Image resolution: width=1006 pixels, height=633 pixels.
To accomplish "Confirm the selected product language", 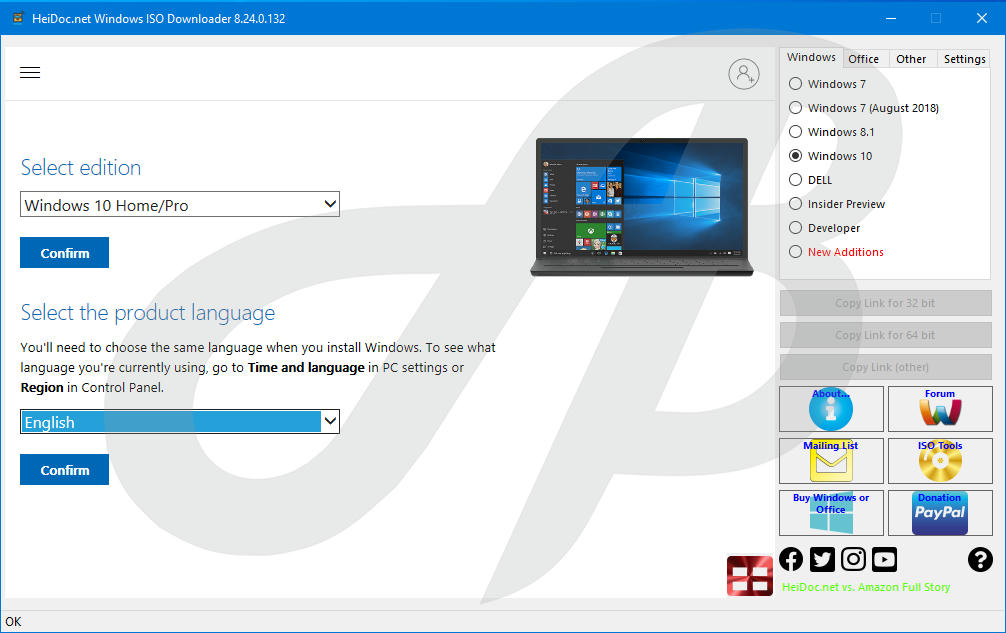I will click(64, 469).
